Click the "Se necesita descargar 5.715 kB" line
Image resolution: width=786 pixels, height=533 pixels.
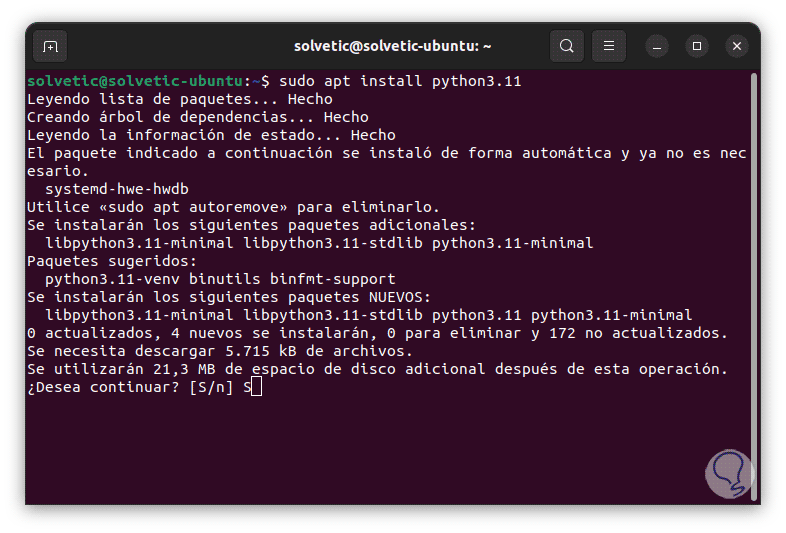(x=219, y=351)
